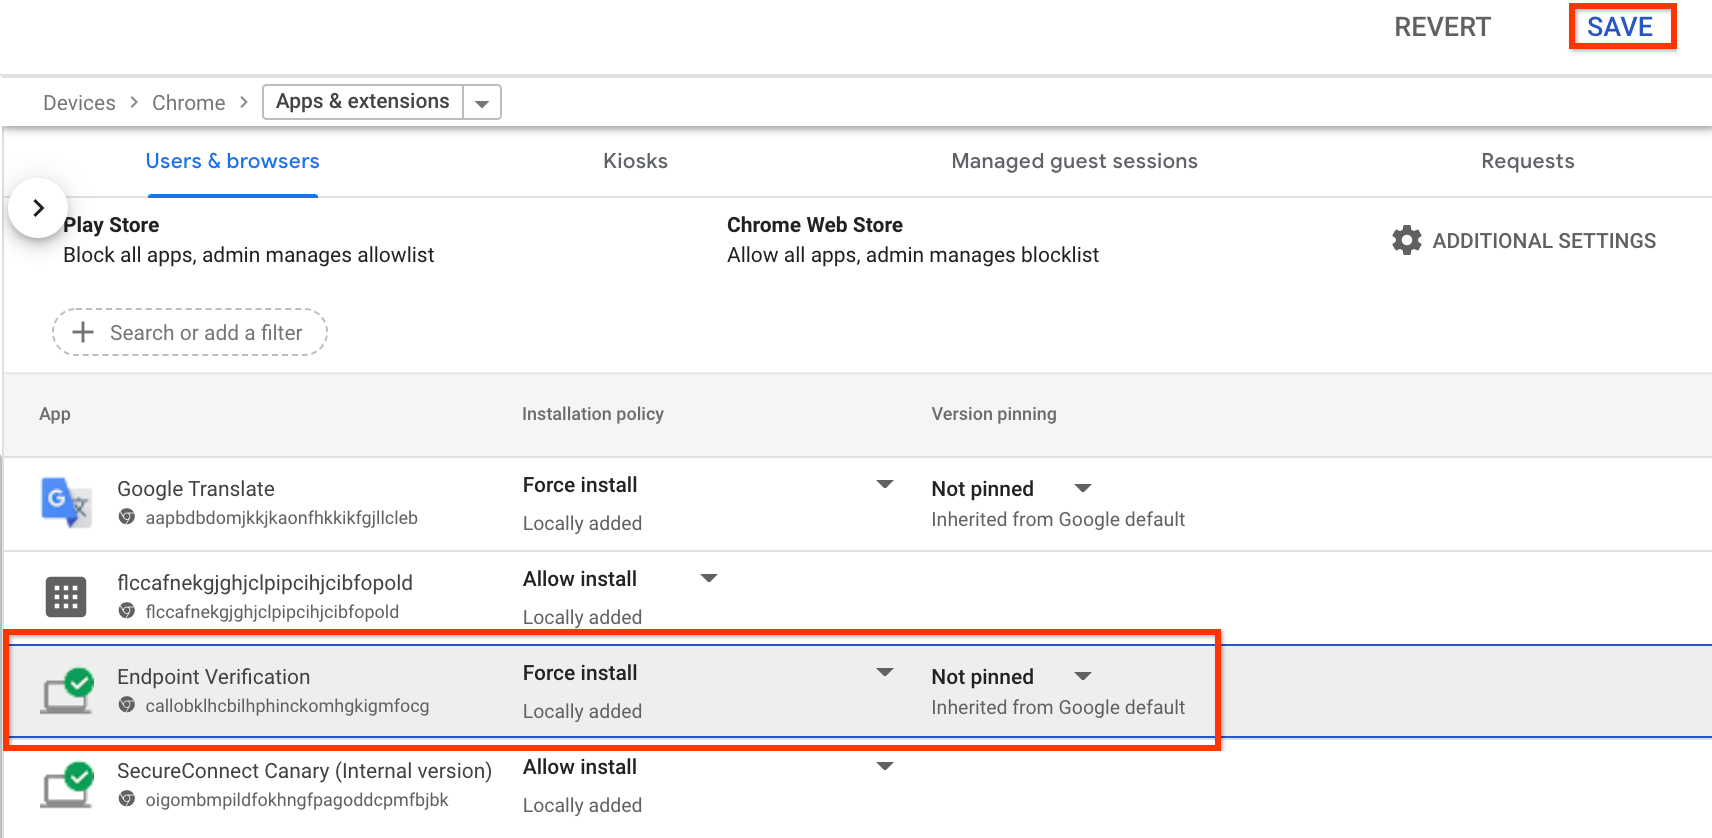Click the plus icon in filter box
The width and height of the screenshot is (1712, 838).
[84, 332]
